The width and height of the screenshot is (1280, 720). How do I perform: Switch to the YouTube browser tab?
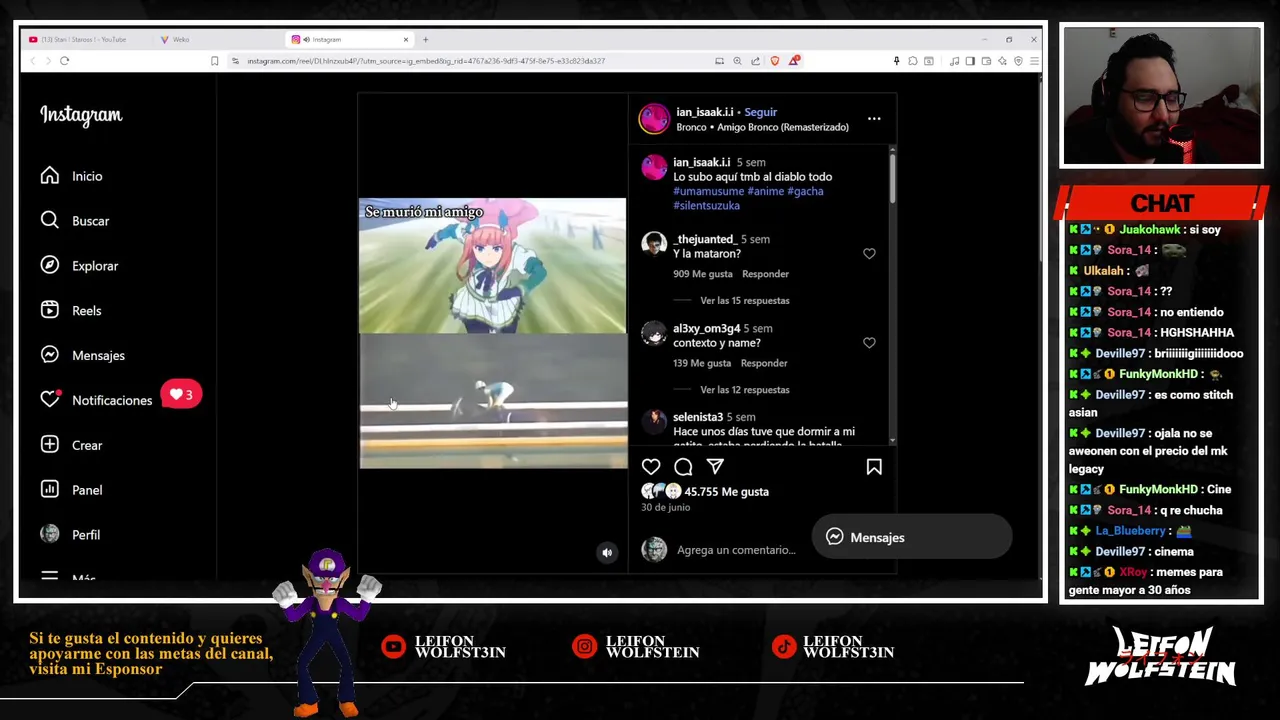click(84, 40)
